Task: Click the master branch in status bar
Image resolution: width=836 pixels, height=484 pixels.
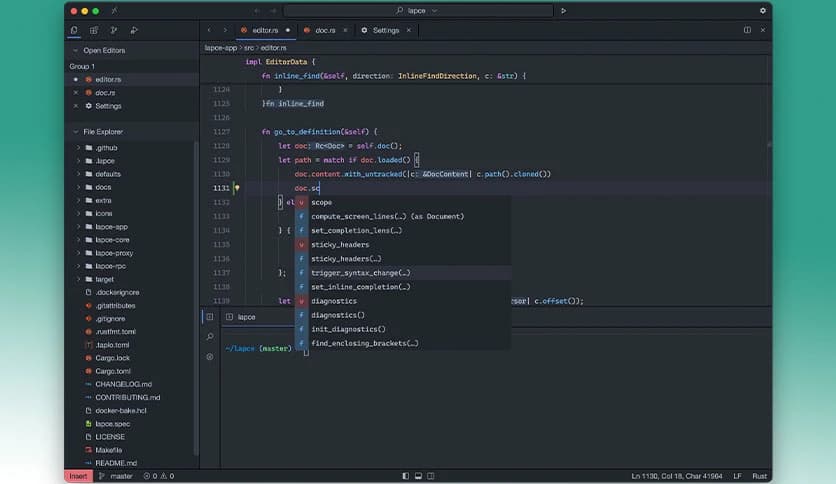Action: 120,476
